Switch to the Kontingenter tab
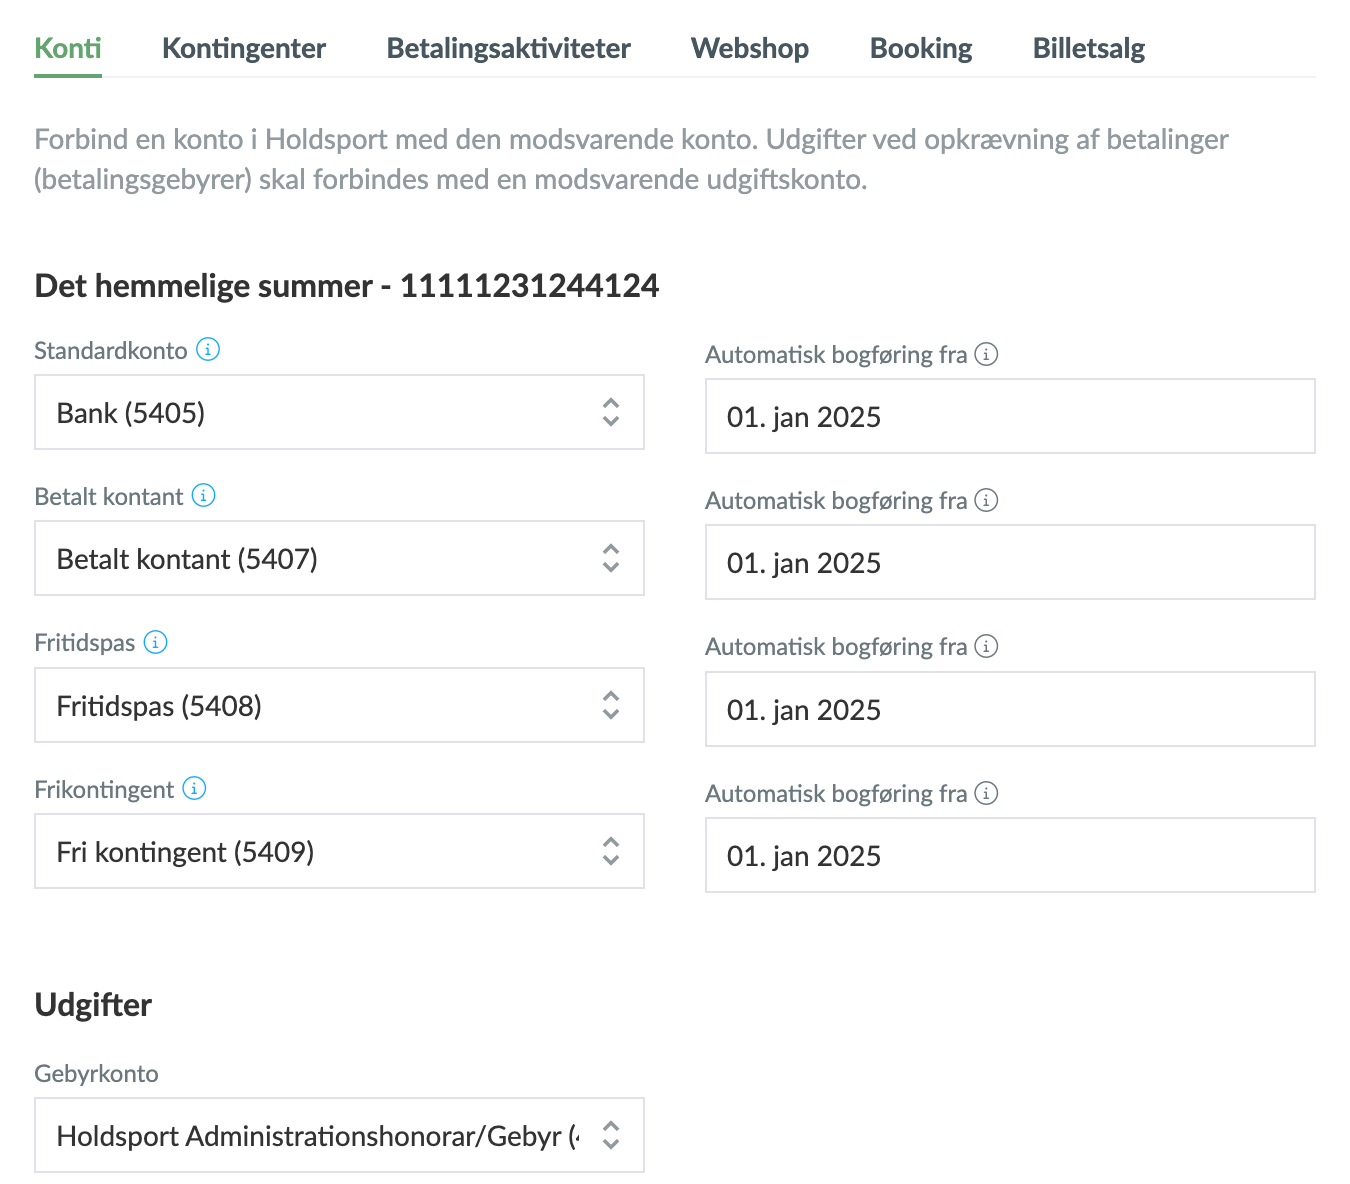 pos(244,48)
